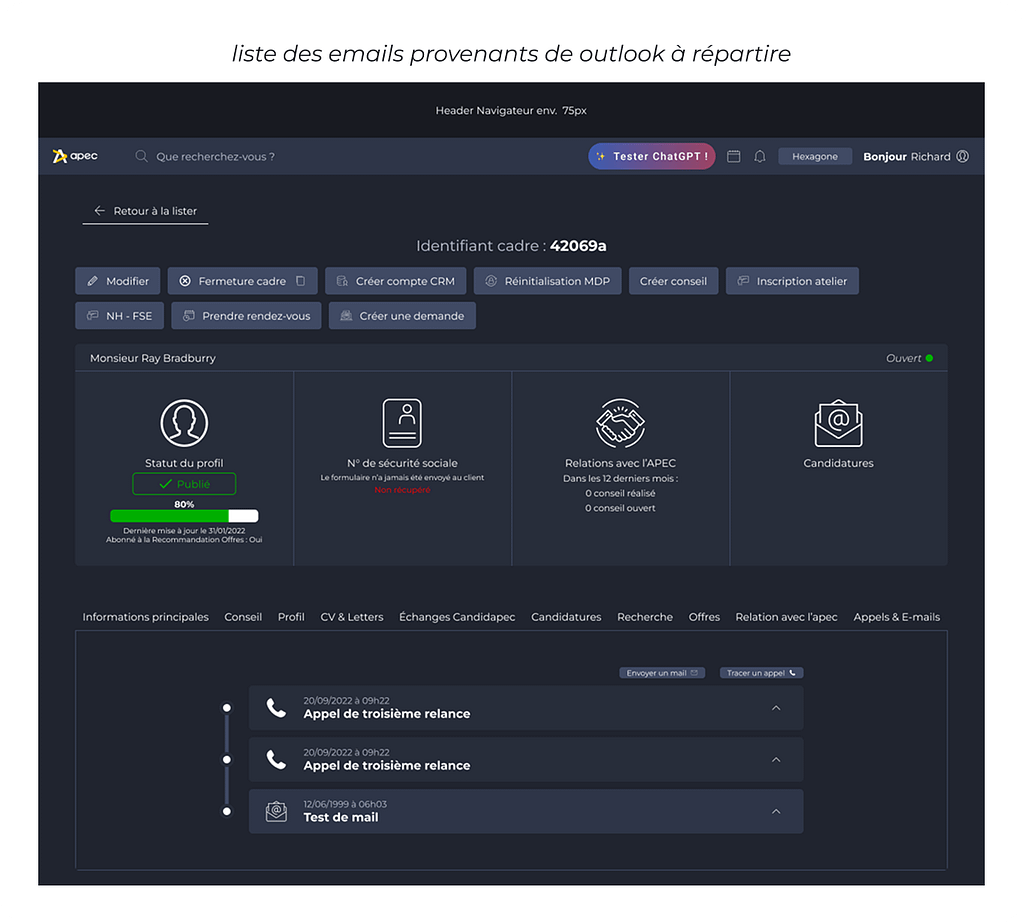Open notifications bell icon
This screenshot has height=924, width=1023.
(x=760, y=157)
